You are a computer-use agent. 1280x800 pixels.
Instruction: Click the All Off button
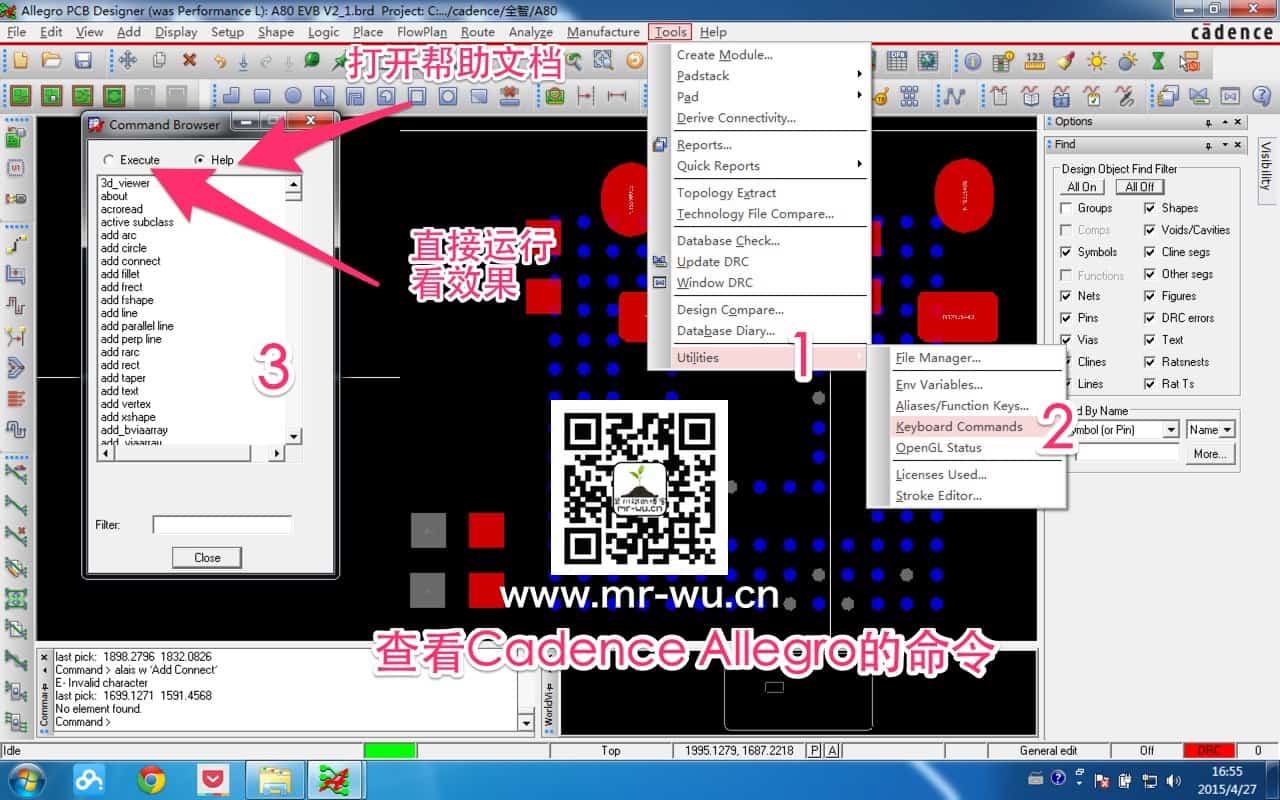click(1139, 187)
